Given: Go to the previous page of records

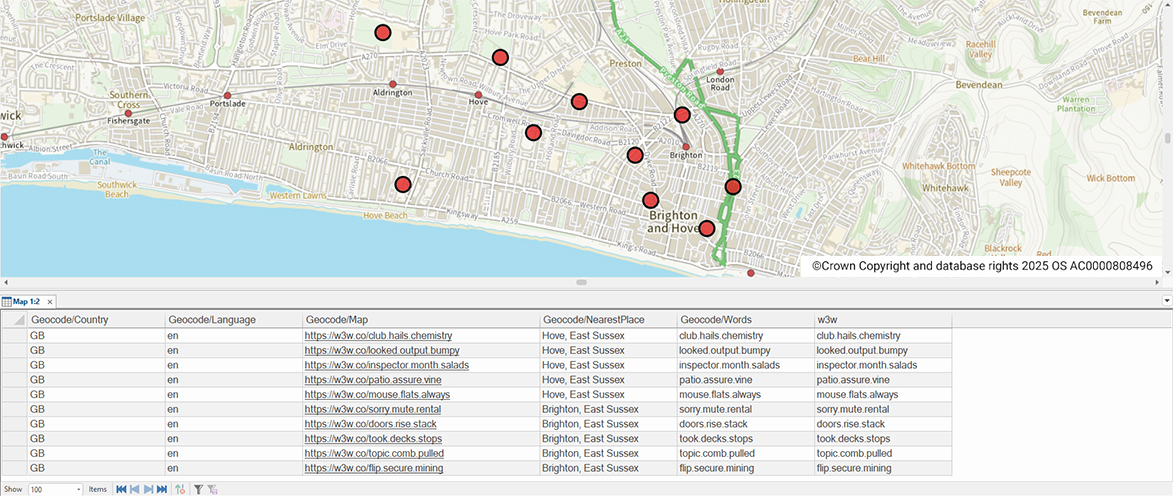Looking at the screenshot, I should pyautogui.click(x=134, y=489).
